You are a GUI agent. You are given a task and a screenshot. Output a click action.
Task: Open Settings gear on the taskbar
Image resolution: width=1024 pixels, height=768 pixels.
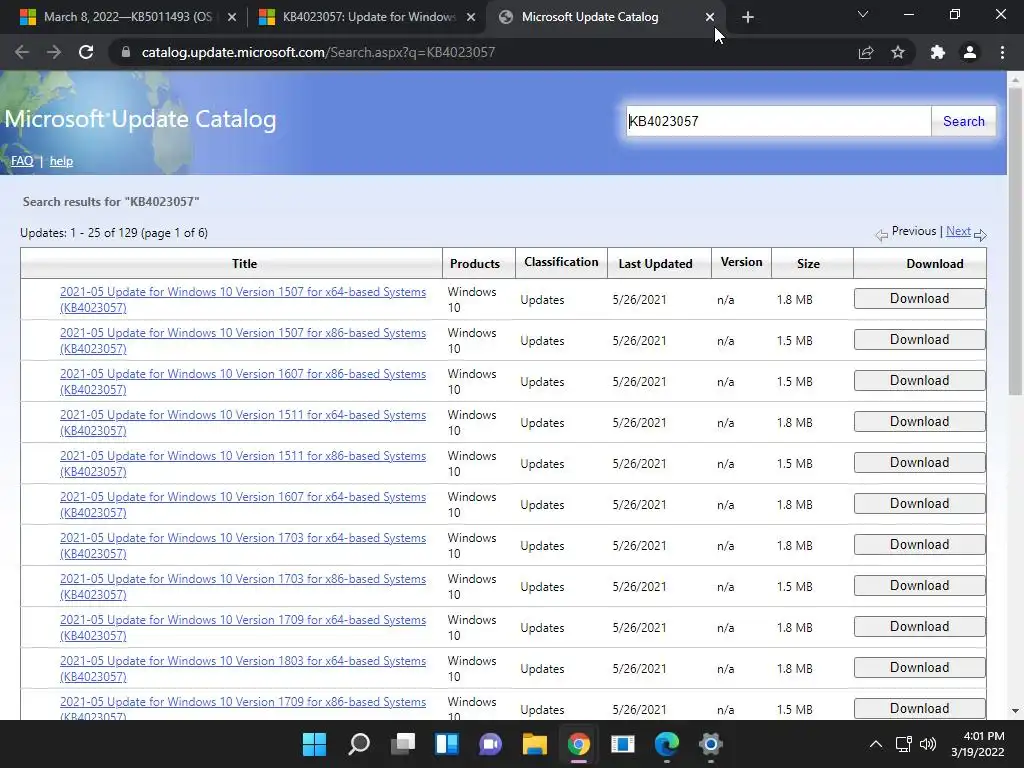click(x=711, y=744)
